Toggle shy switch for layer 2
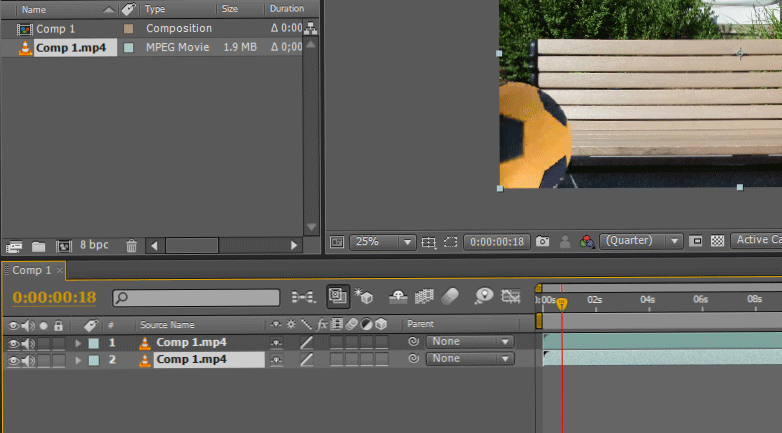 (x=276, y=360)
